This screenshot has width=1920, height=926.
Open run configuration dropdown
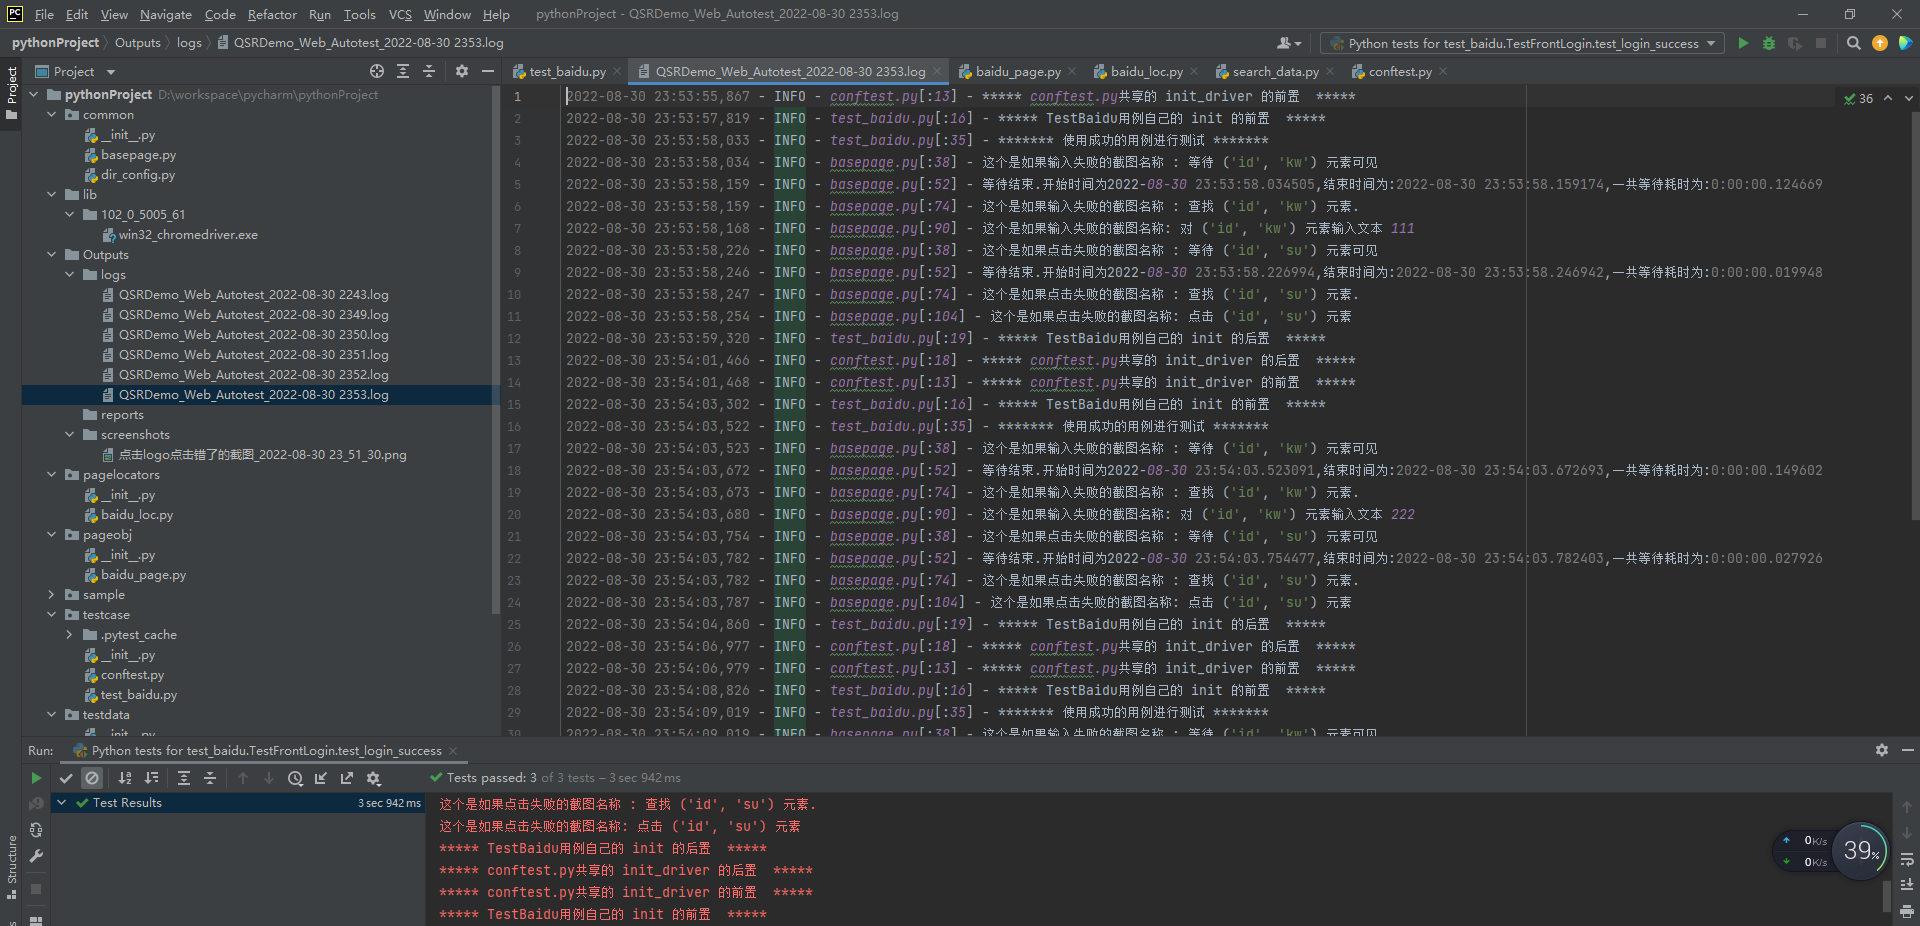[1522, 43]
